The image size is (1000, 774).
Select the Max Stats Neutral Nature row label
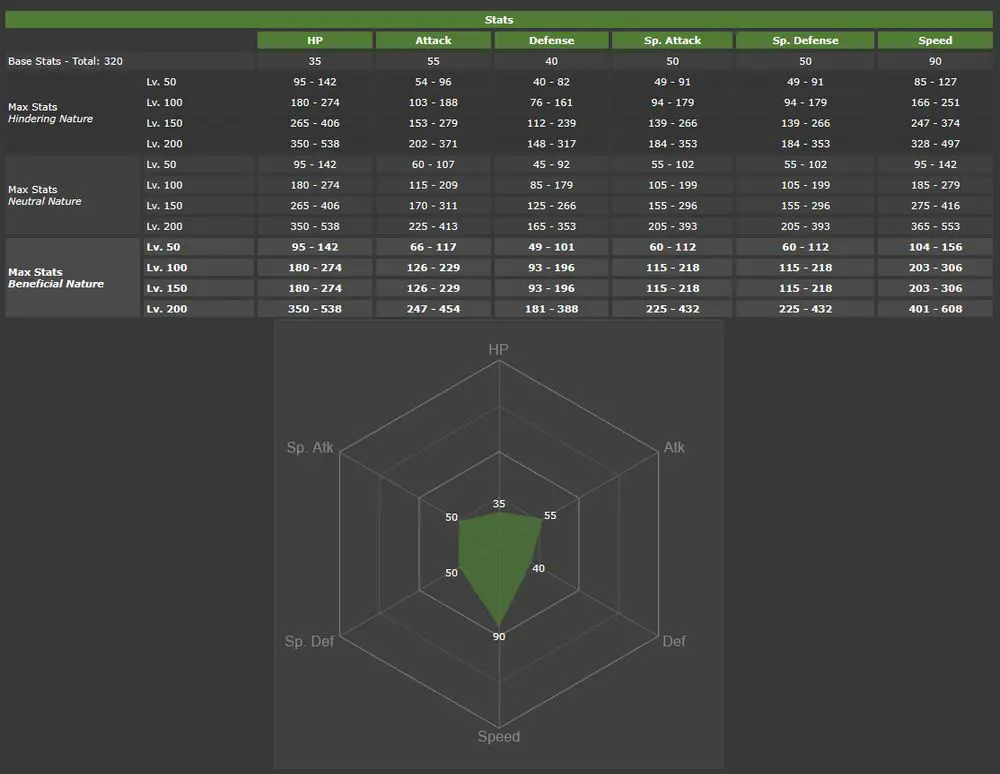point(45,195)
